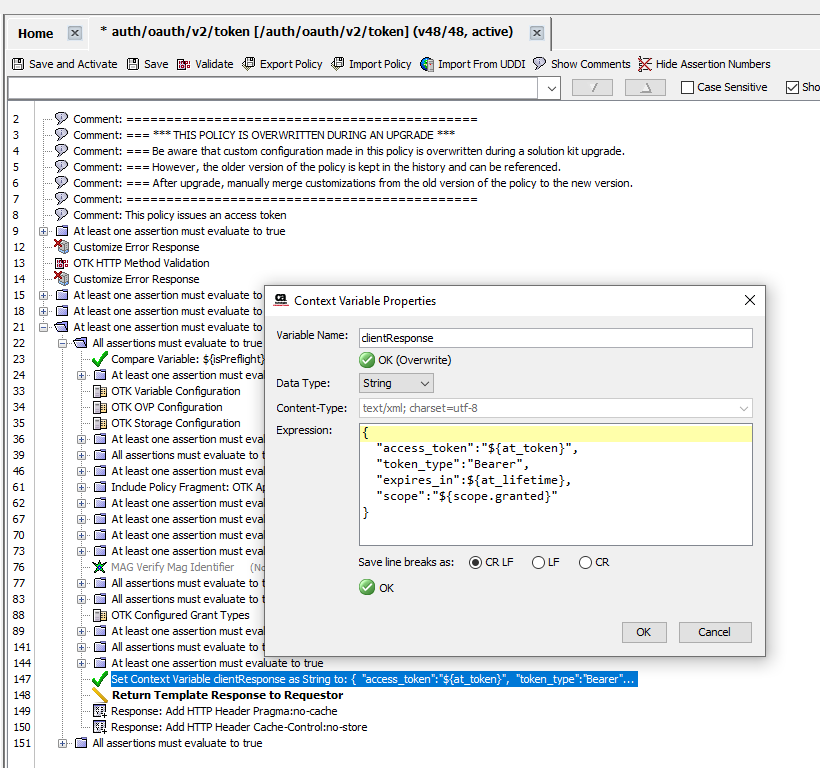This screenshot has width=820, height=768.
Task: Click the Show Comments speech bubble icon
Action: (x=540, y=64)
